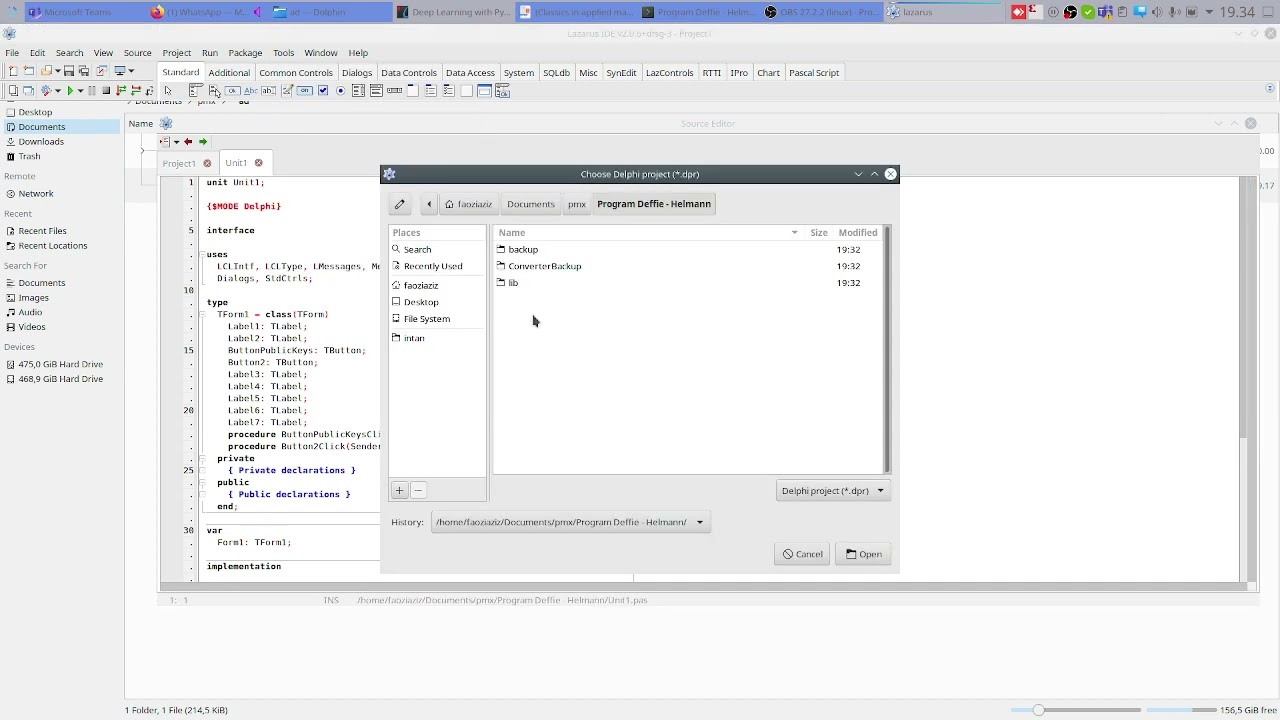Select the TRadioButton component in palette
Viewport: 1280px width, 720px height.
click(341, 90)
